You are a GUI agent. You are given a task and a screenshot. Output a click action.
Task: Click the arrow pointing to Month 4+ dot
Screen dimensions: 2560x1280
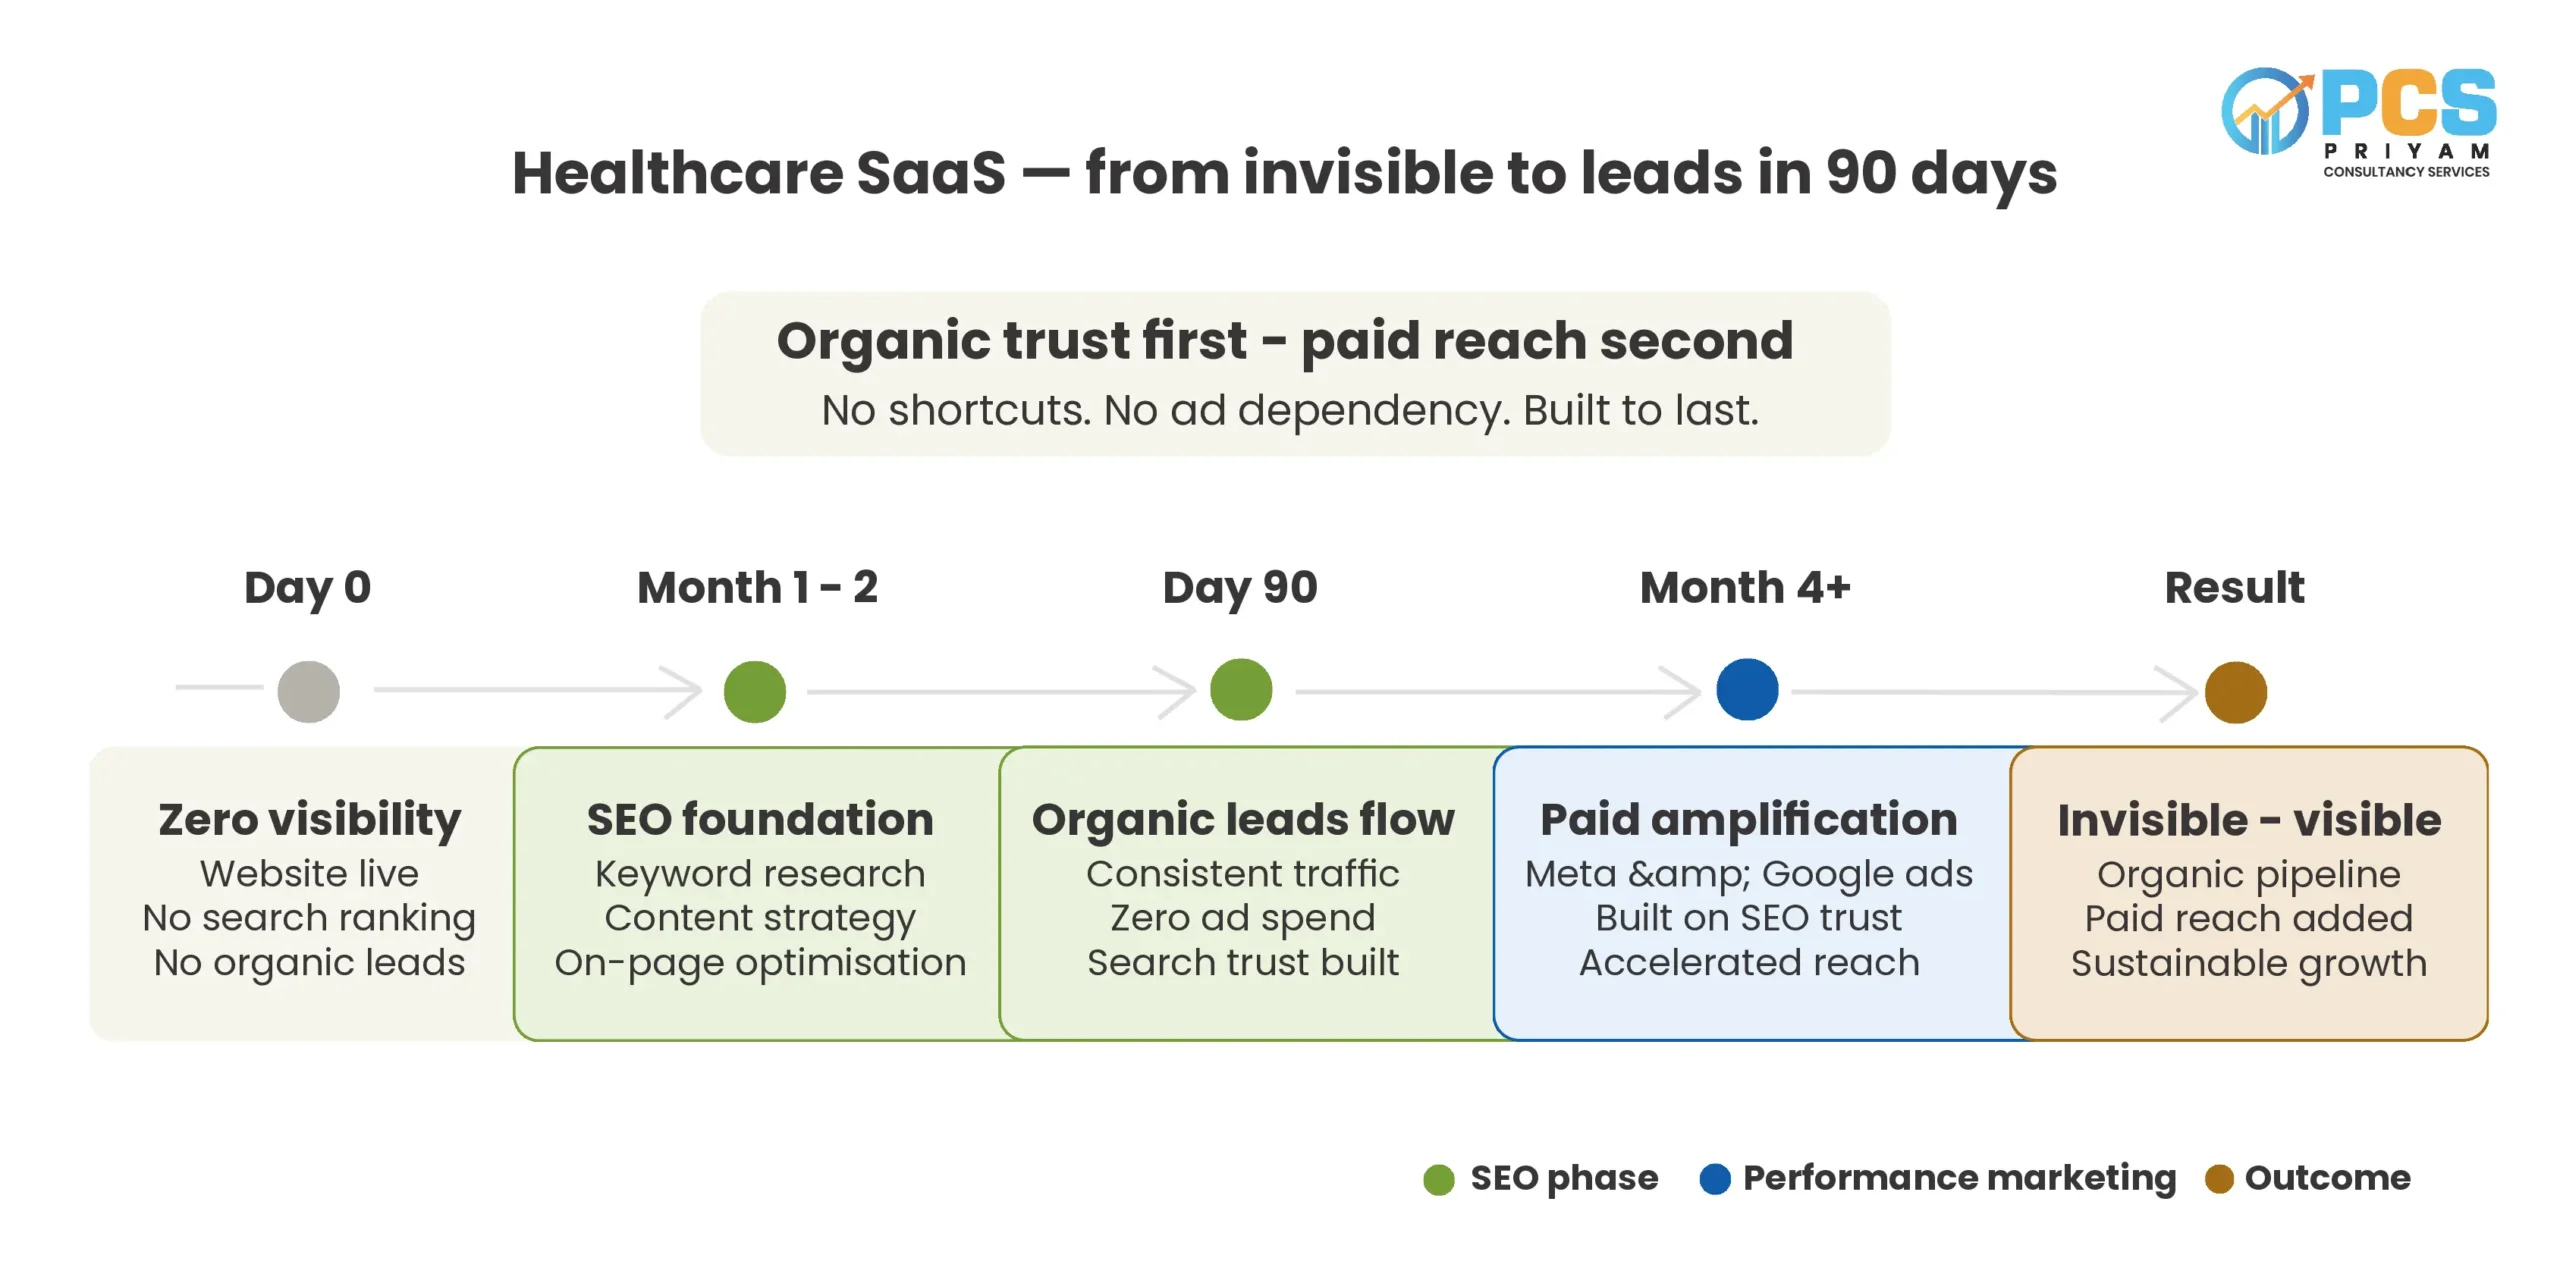(1498, 691)
